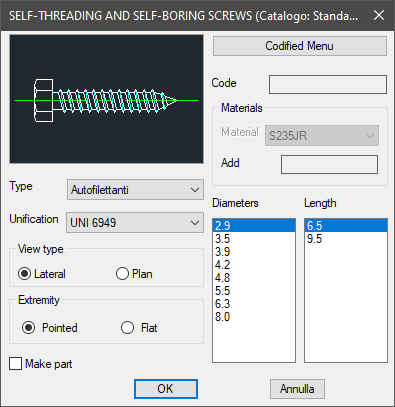This screenshot has height=407, width=395.
Task: Select the Lateral view type
Action: [42, 274]
